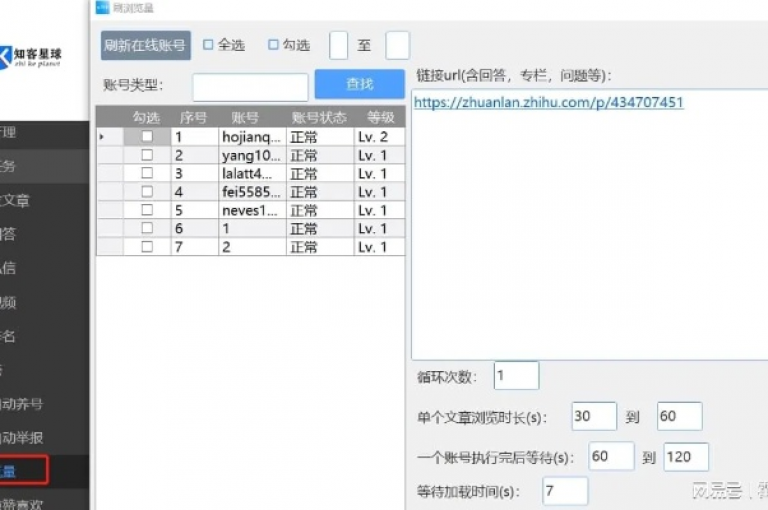Screen dimensions: 768x510
Task: Sort by the 账号状态 column header
Action: (x=319, y=117)
